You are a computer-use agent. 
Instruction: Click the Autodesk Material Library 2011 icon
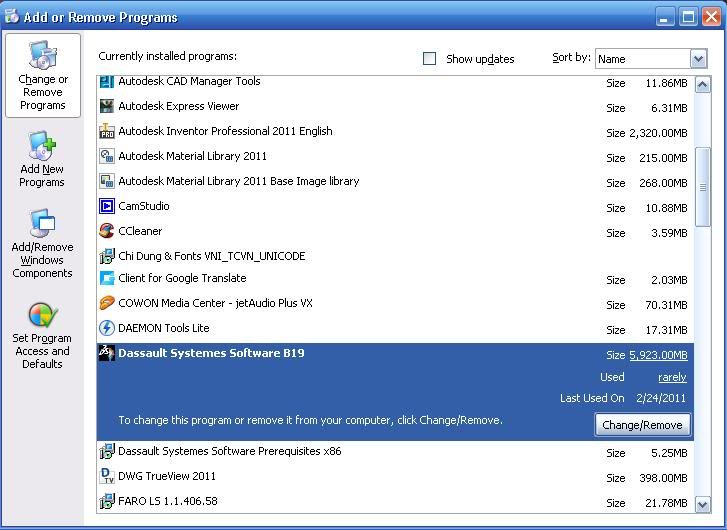coord(107,156)
